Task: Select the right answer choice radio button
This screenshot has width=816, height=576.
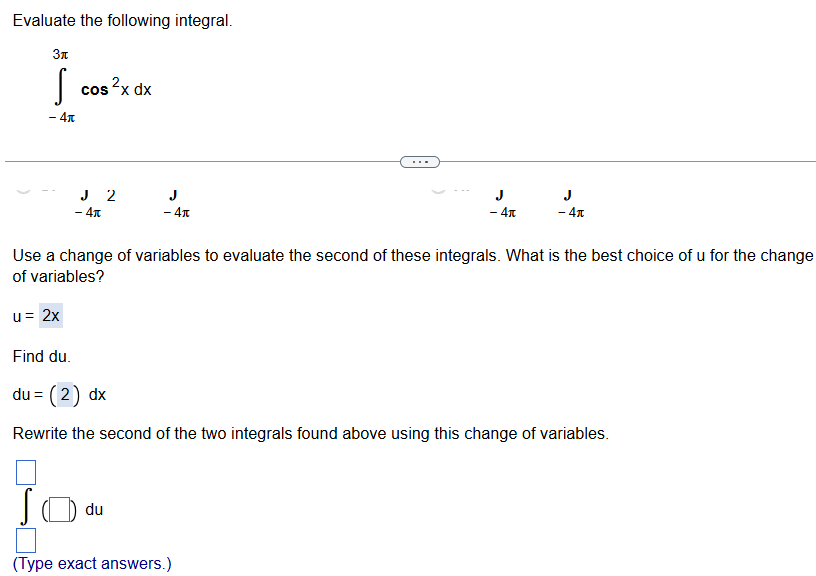Action: (438, 190)
